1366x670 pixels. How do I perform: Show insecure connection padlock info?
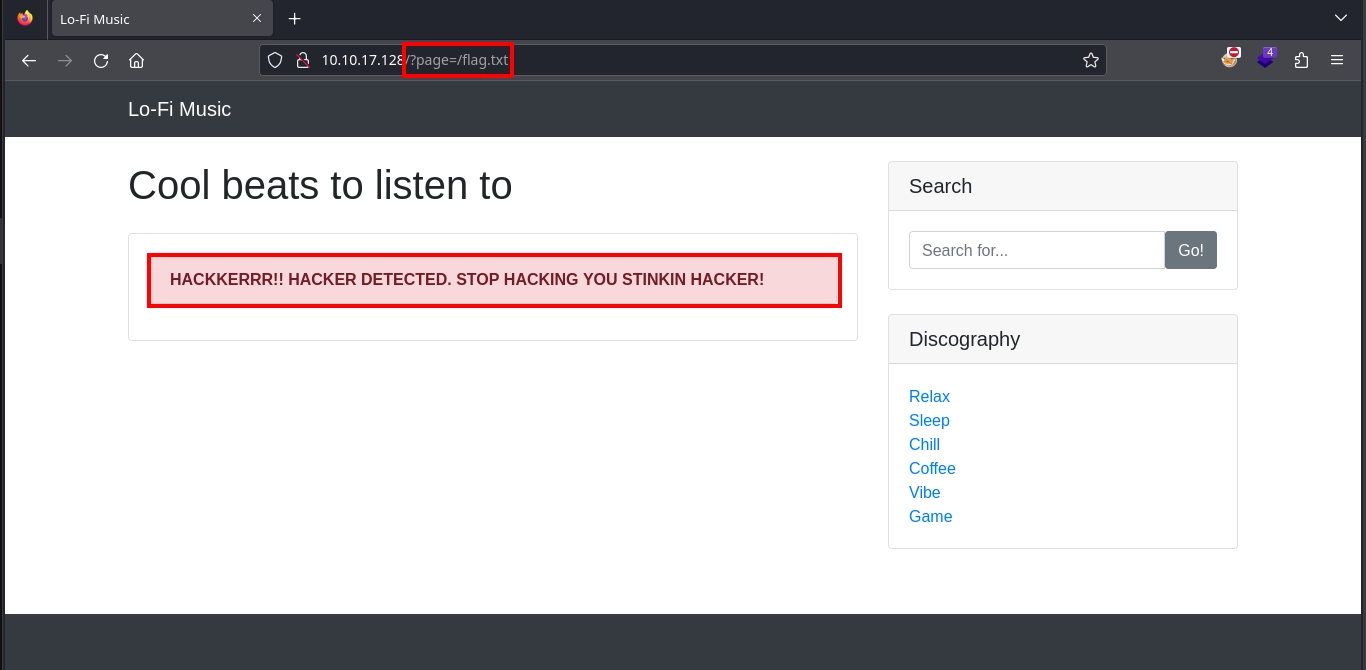click(x=302, y=61)
